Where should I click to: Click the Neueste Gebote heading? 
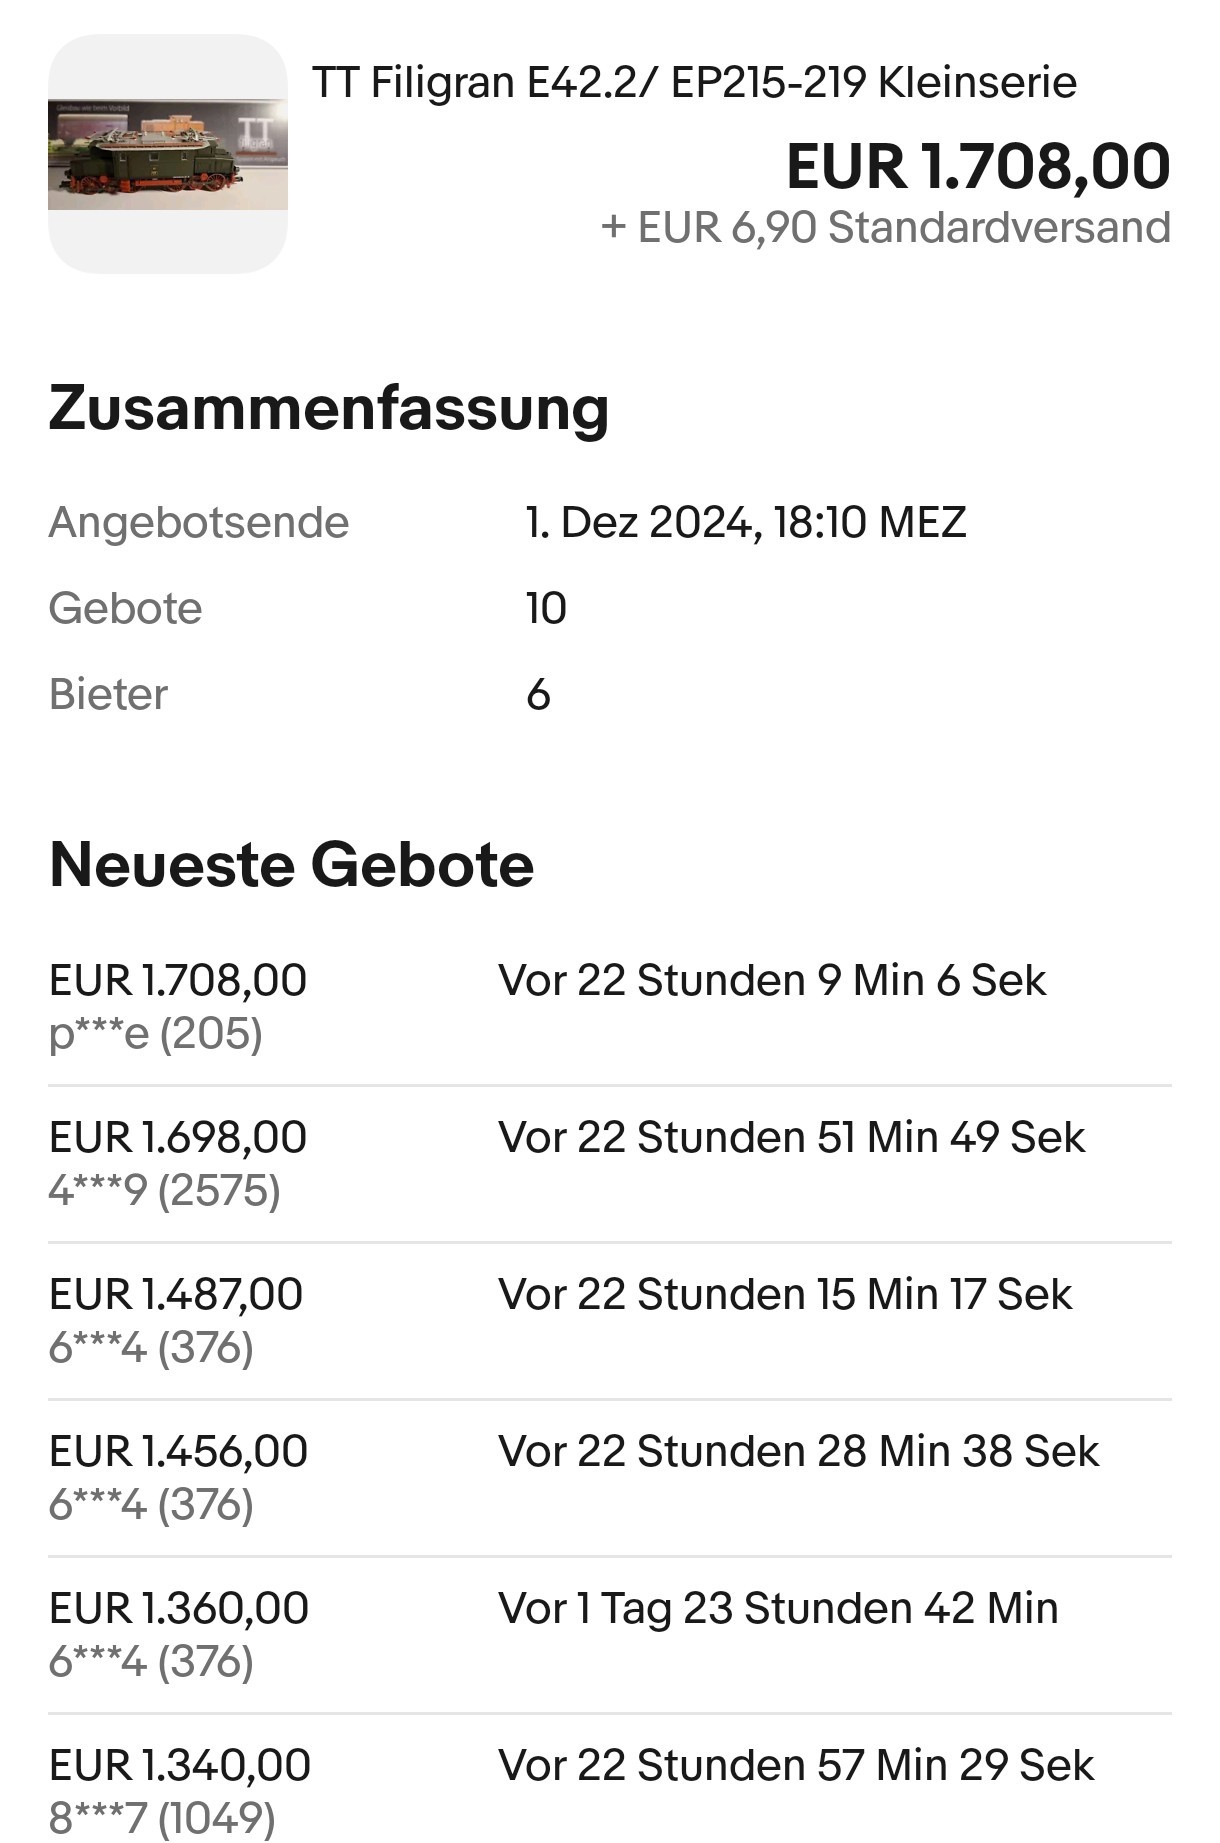291,864
